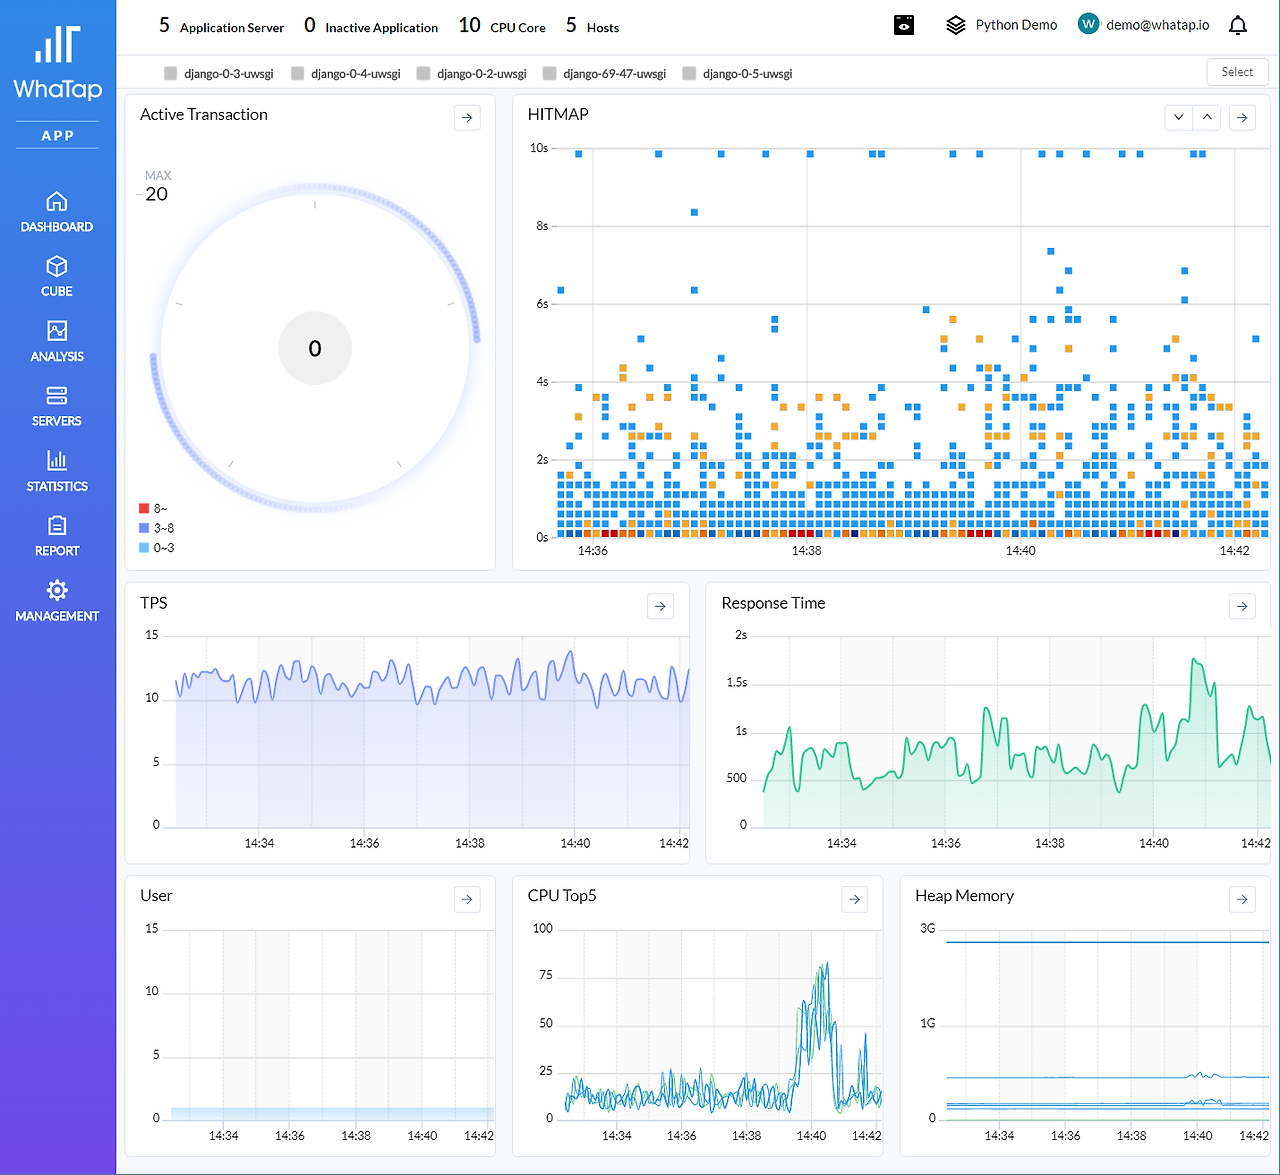The width and height of the screenshot is (1280, 1175).
Task: Toggle the django-69-47-uwsgi checkbox
Action: (549, 73)
